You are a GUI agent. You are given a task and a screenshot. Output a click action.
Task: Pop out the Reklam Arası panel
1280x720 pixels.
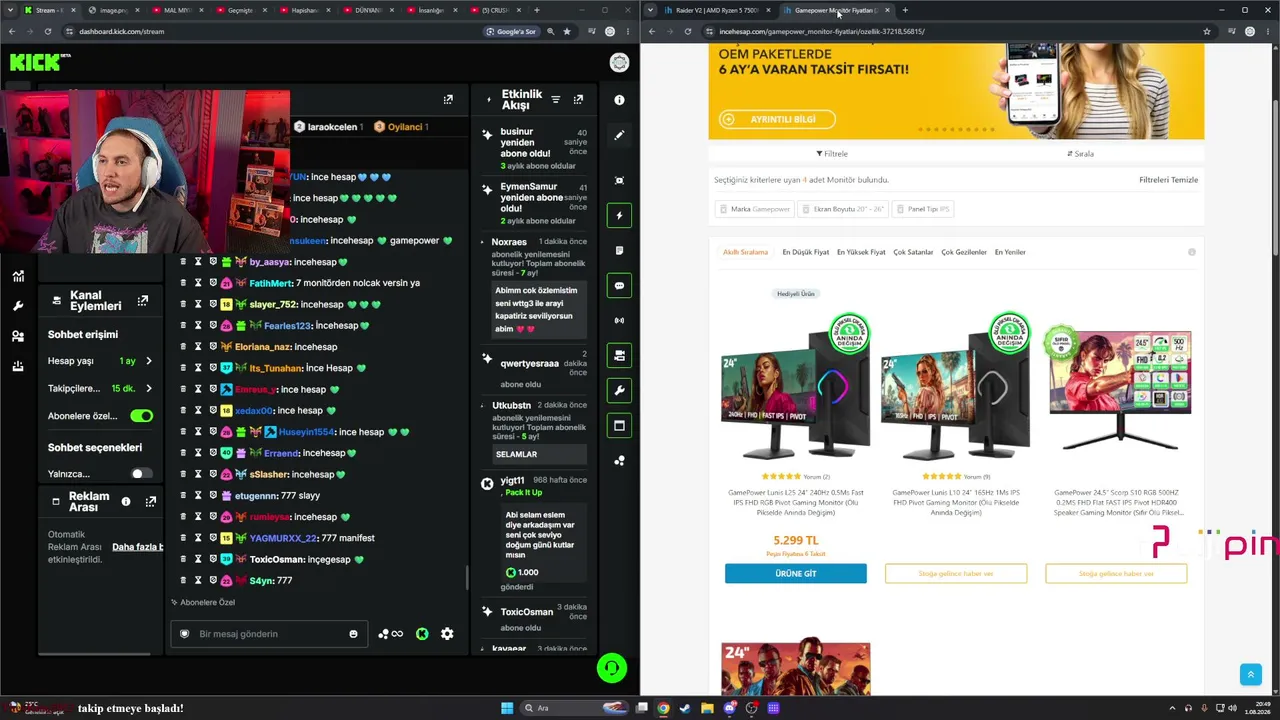(151, 501)
